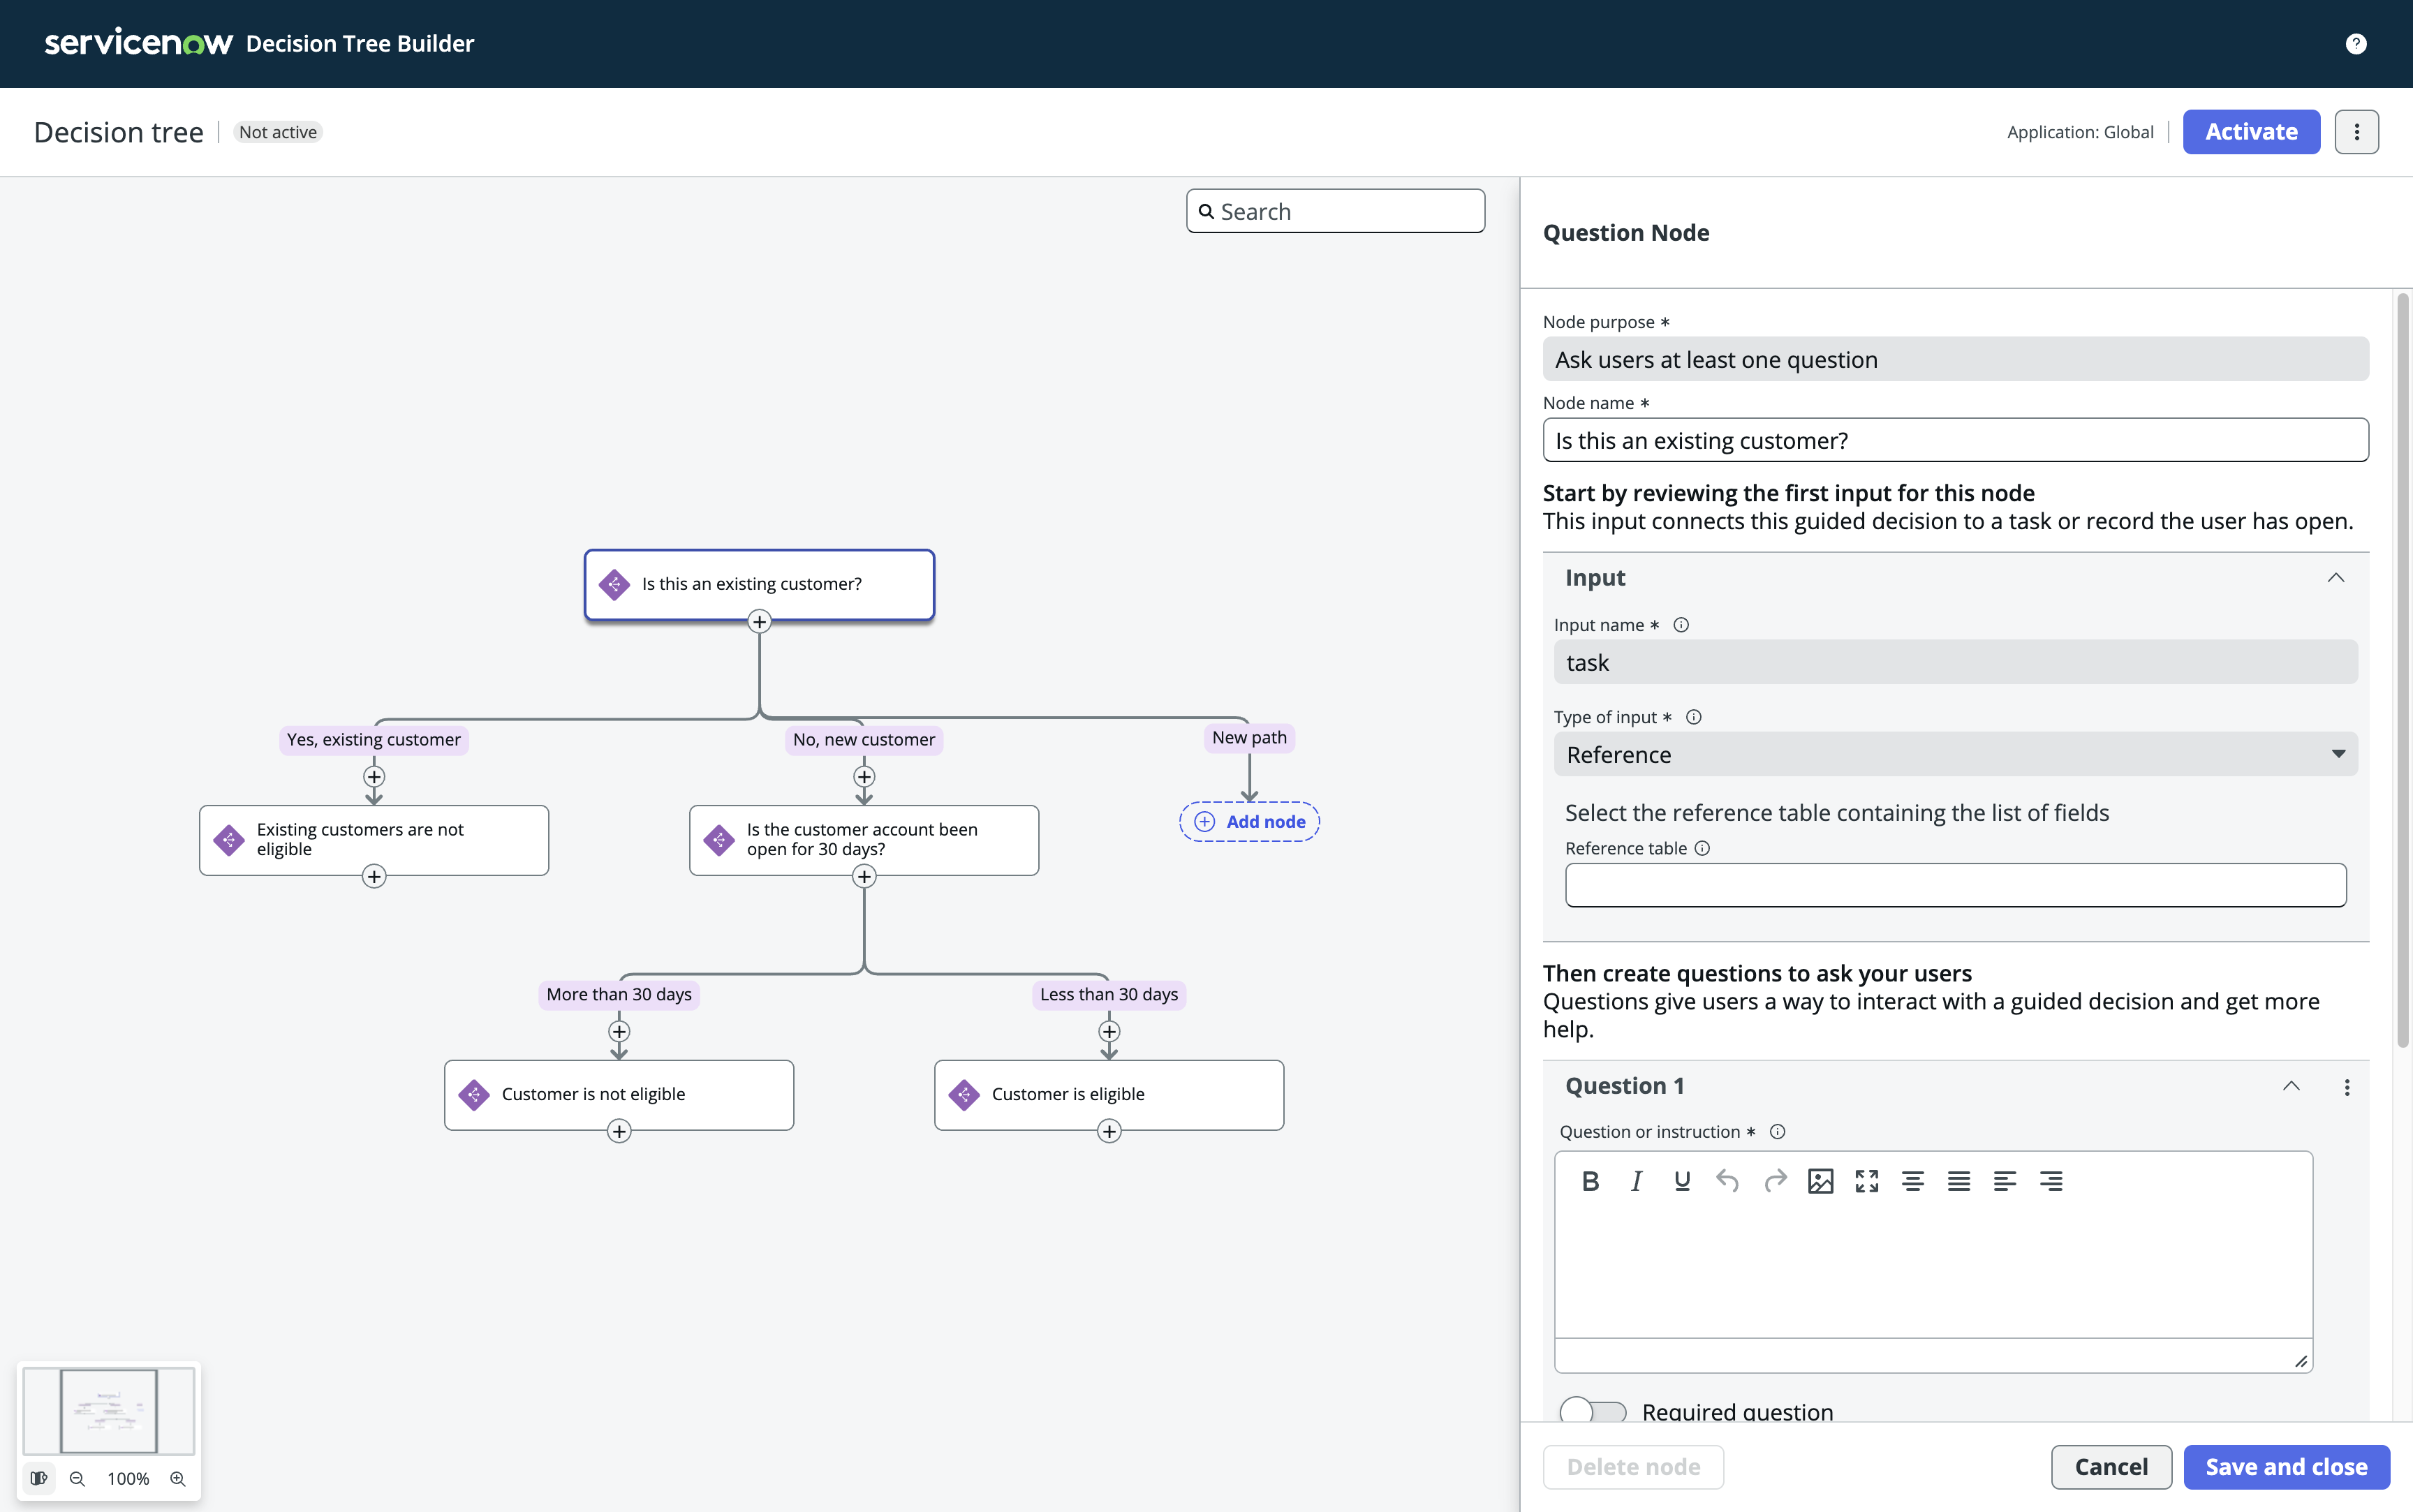
Task: Select 'Existing customers are not eligible' node
Action: coord(373,840)
